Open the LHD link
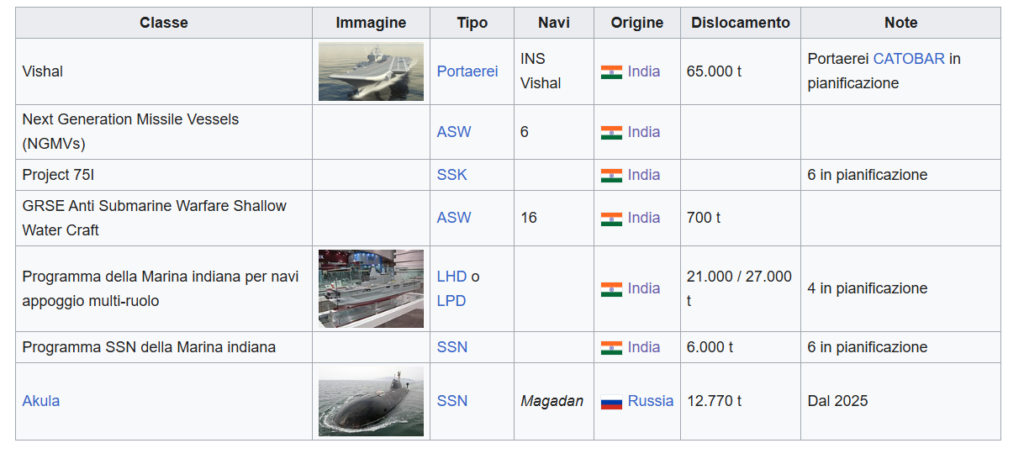 452,276
